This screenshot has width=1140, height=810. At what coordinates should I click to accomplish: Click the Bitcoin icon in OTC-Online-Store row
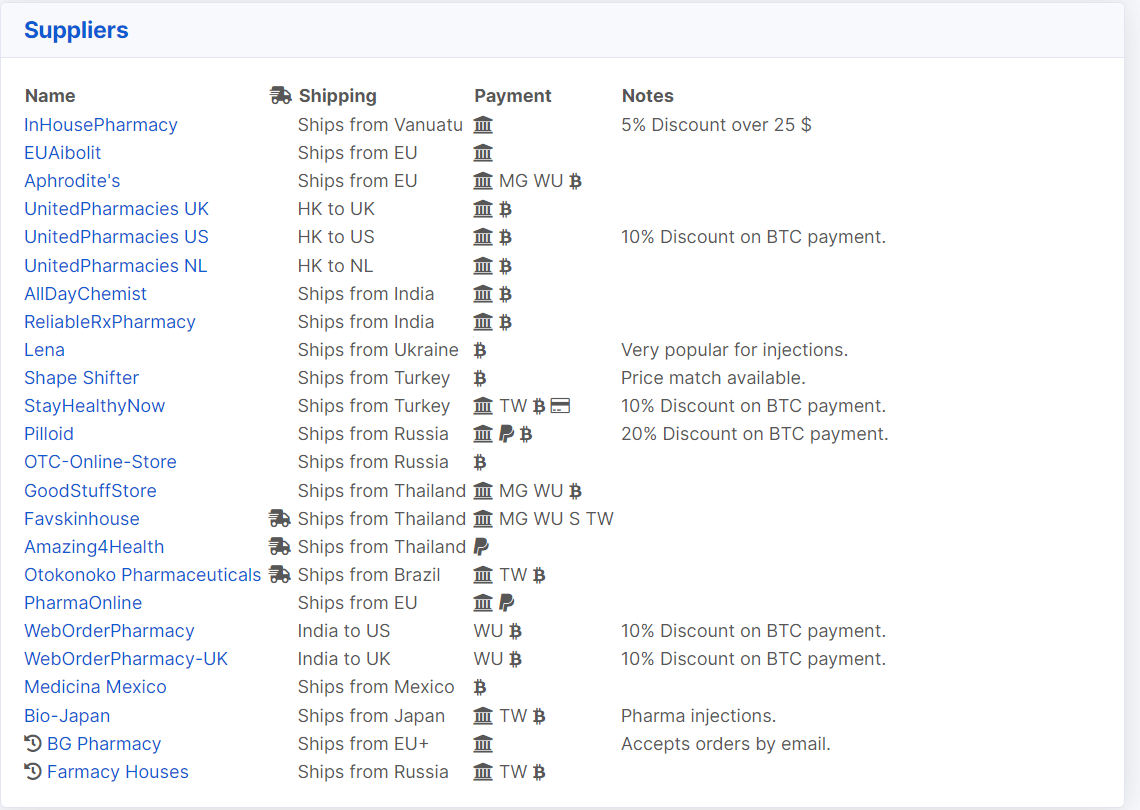point(479,462)
